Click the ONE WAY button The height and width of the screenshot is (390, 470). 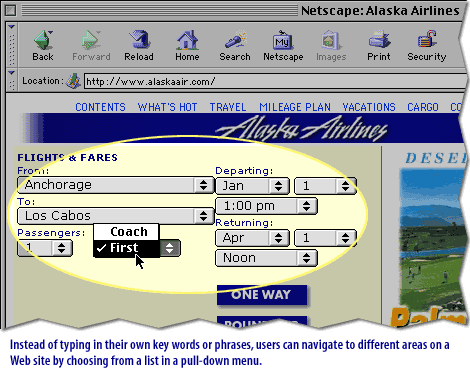click(x=262, y=295)
